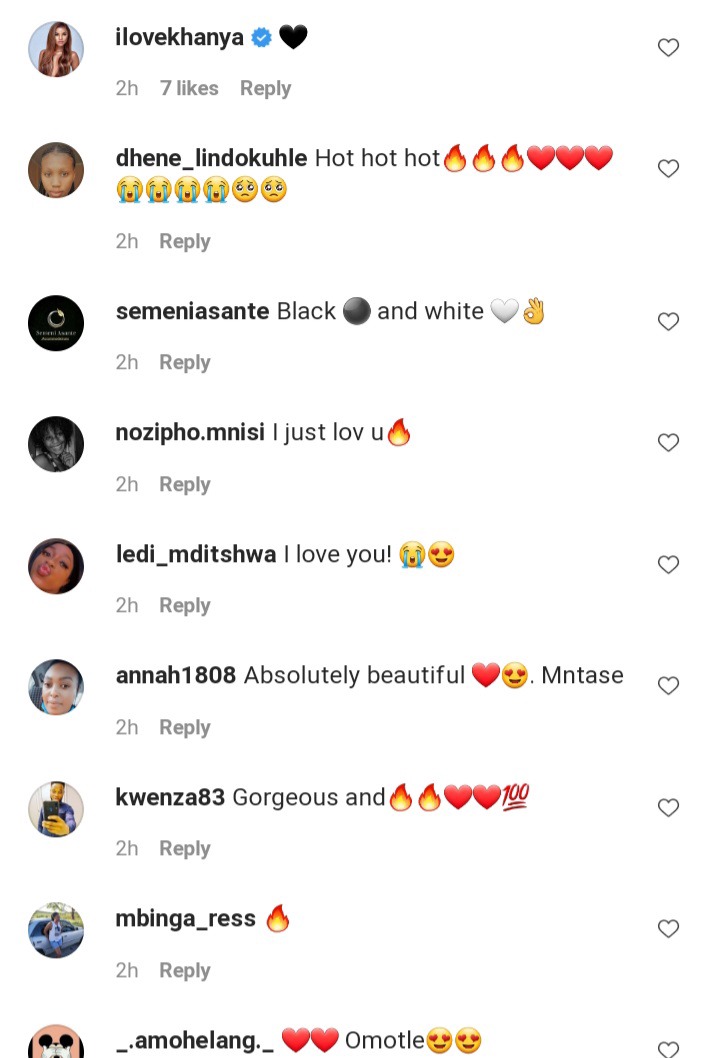The width and height of the screenshot is (720, 1058).
Task: Open ilovekhanya's profile picture
Action: [x=56, y=49]
